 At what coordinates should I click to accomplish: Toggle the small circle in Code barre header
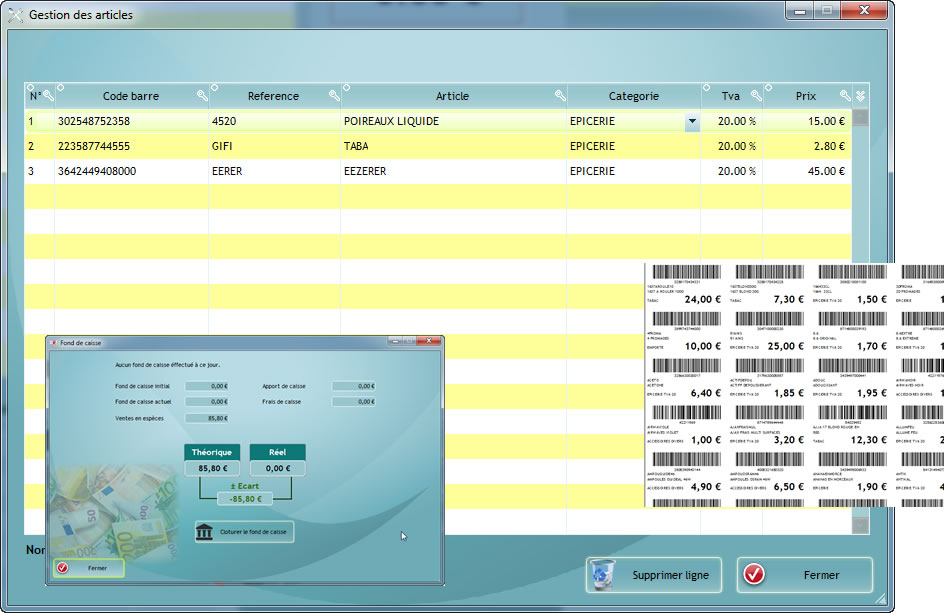coord(60,88)
